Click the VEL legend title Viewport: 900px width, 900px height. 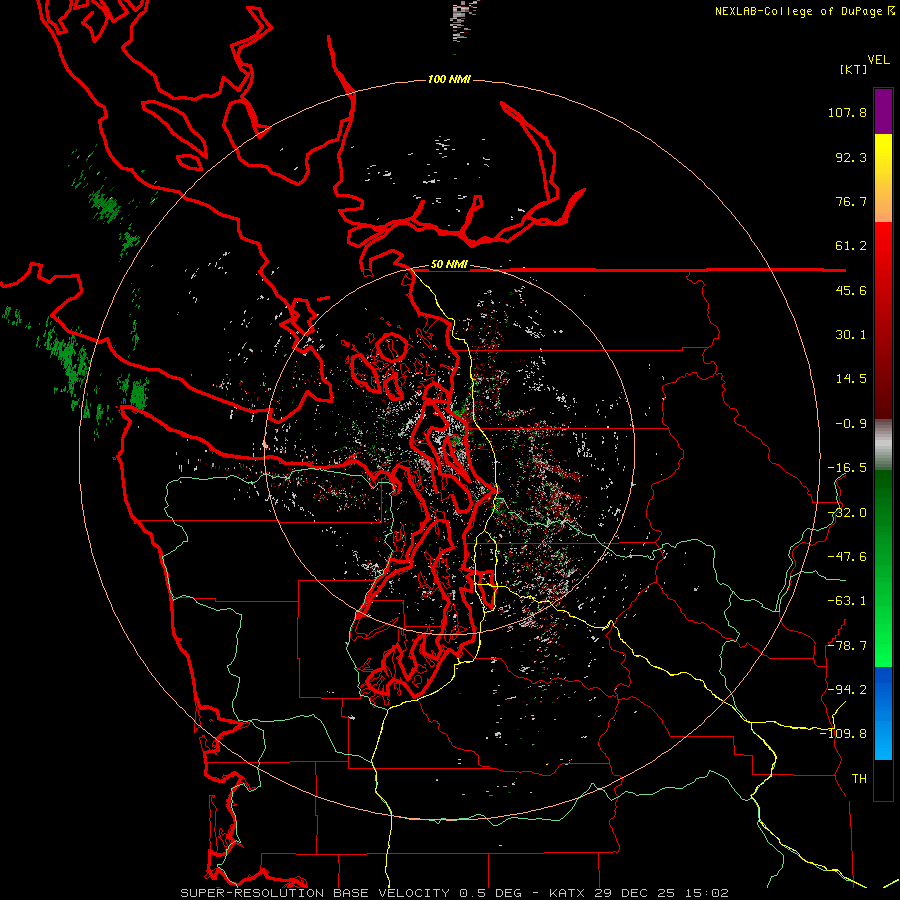[x=878, y=59]
